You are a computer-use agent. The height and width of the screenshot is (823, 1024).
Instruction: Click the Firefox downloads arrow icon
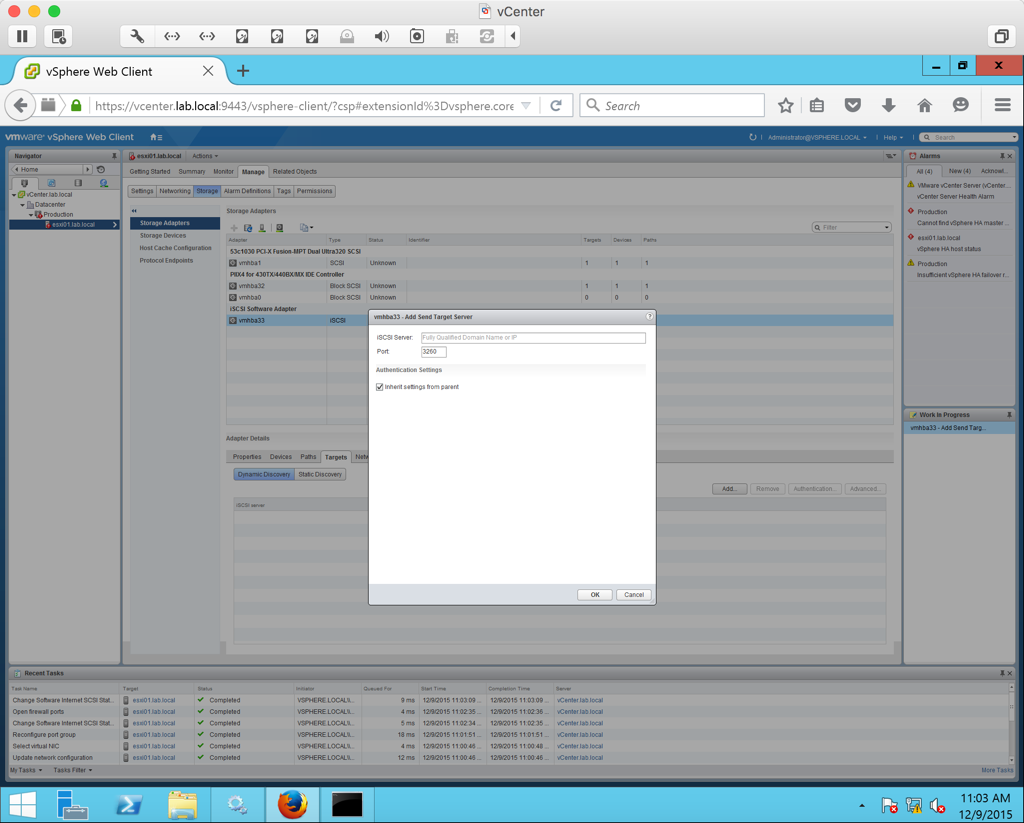coord(888,106)
